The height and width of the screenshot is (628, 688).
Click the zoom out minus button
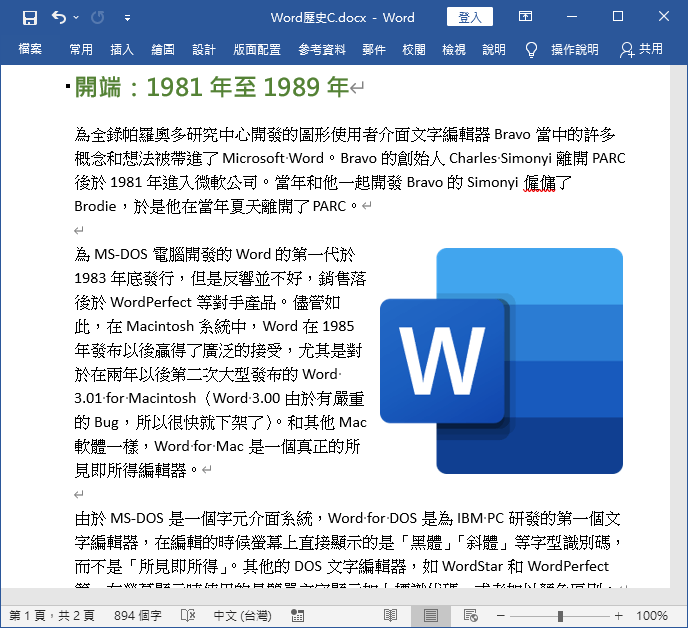[x=501, y=616]
